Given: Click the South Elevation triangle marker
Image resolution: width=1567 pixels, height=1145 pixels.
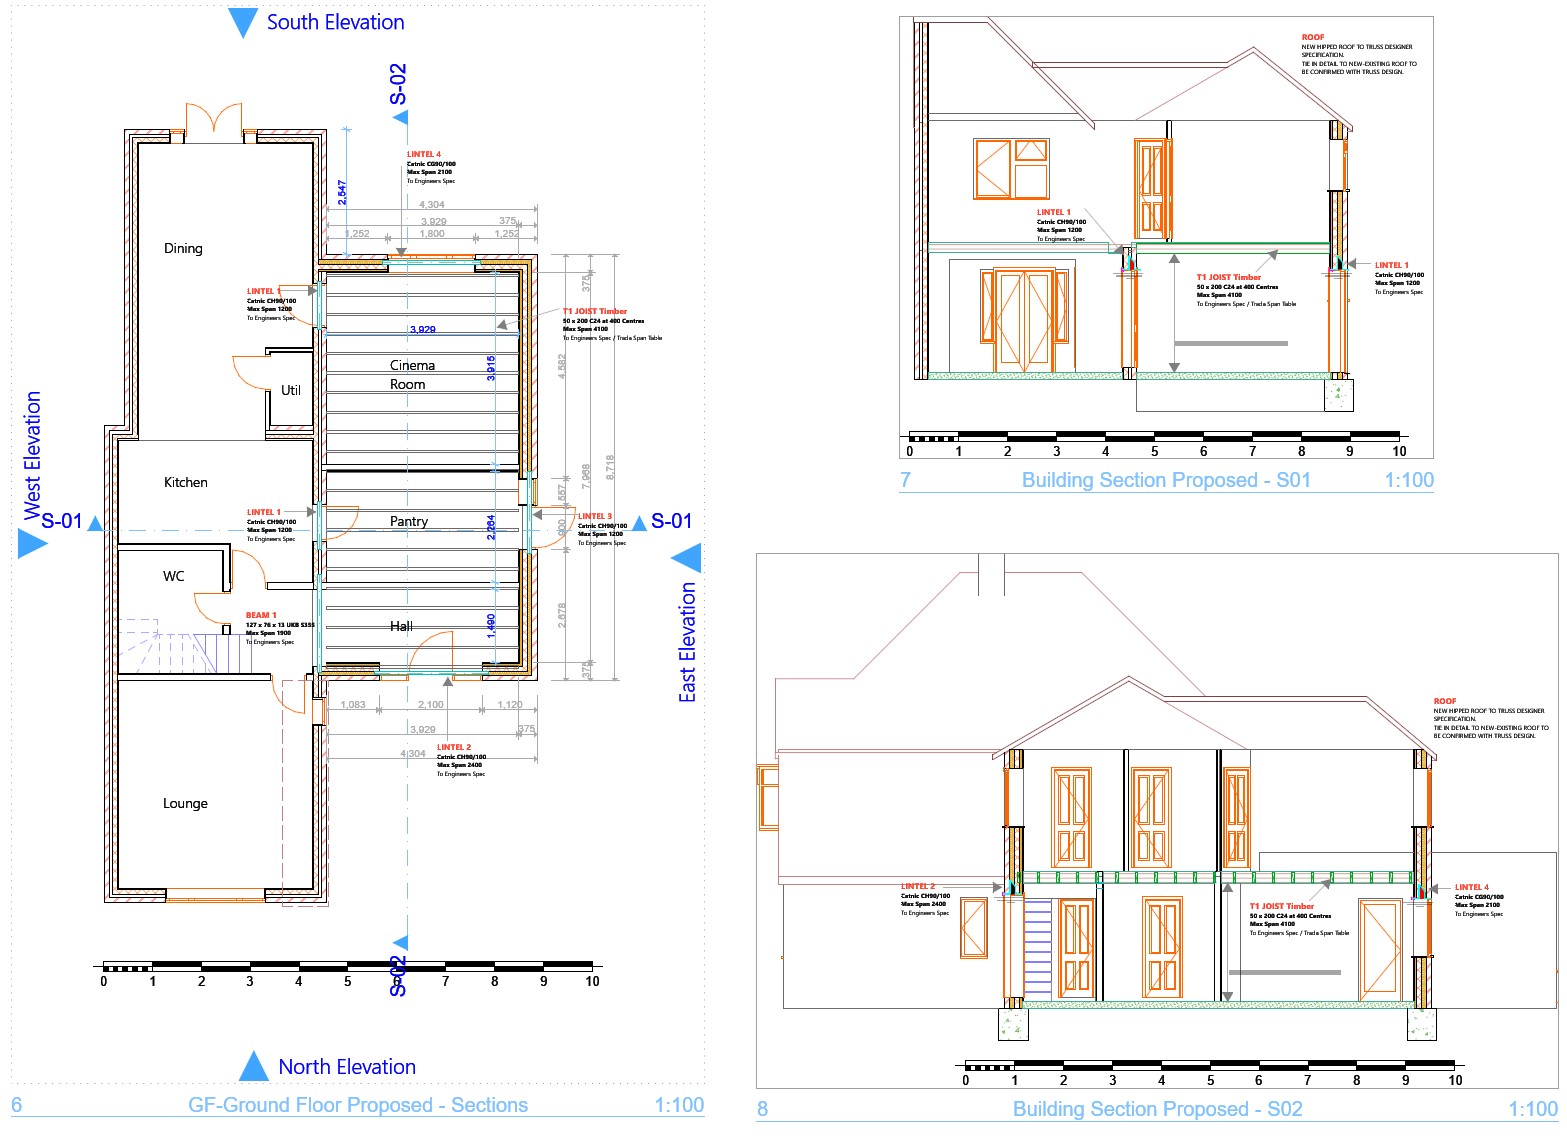Looking at the screenshot, I should point(243,23).
